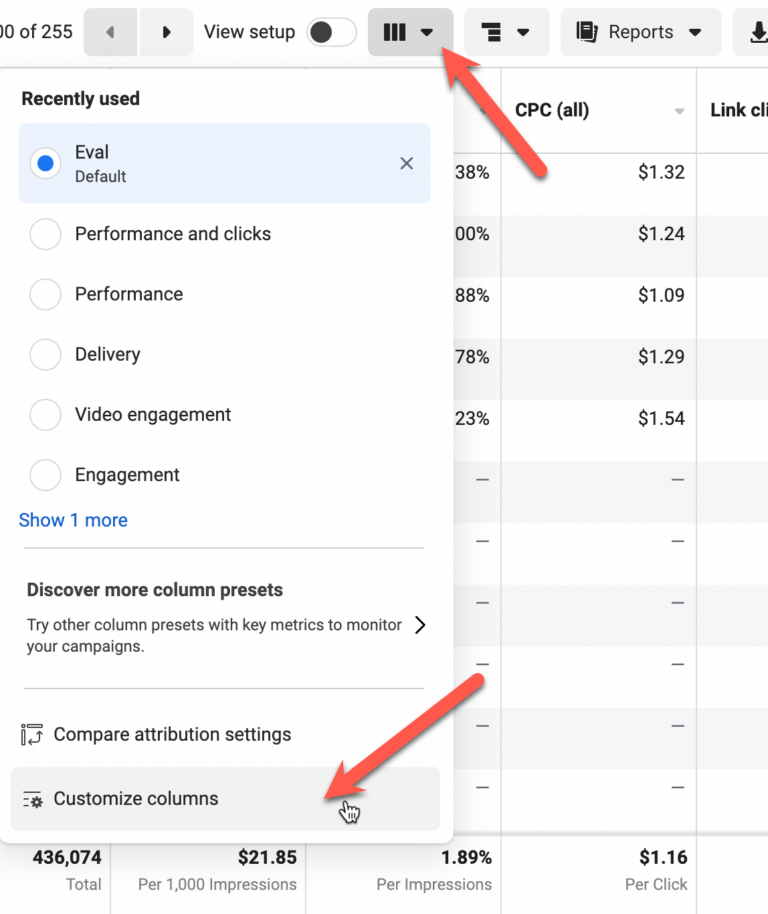Open the breakdown dropdown button

[x=506, y=32]
